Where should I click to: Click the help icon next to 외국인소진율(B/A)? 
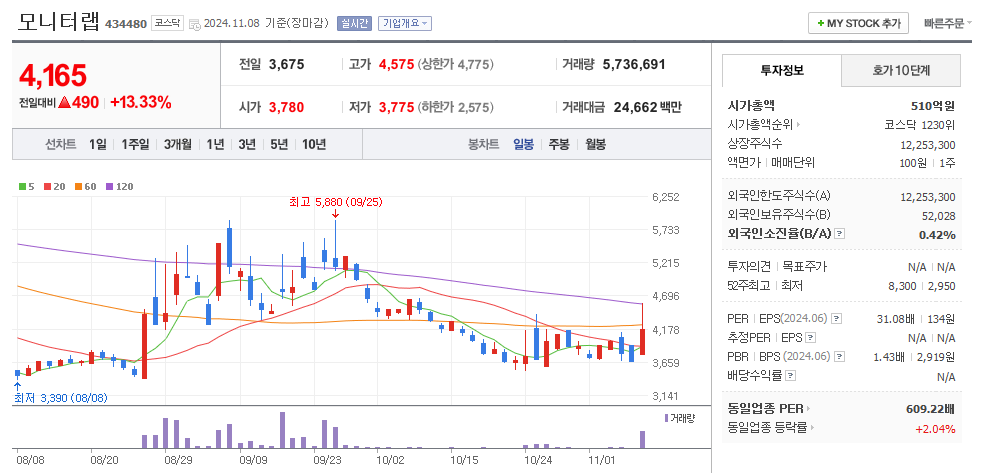coord(840,234)
